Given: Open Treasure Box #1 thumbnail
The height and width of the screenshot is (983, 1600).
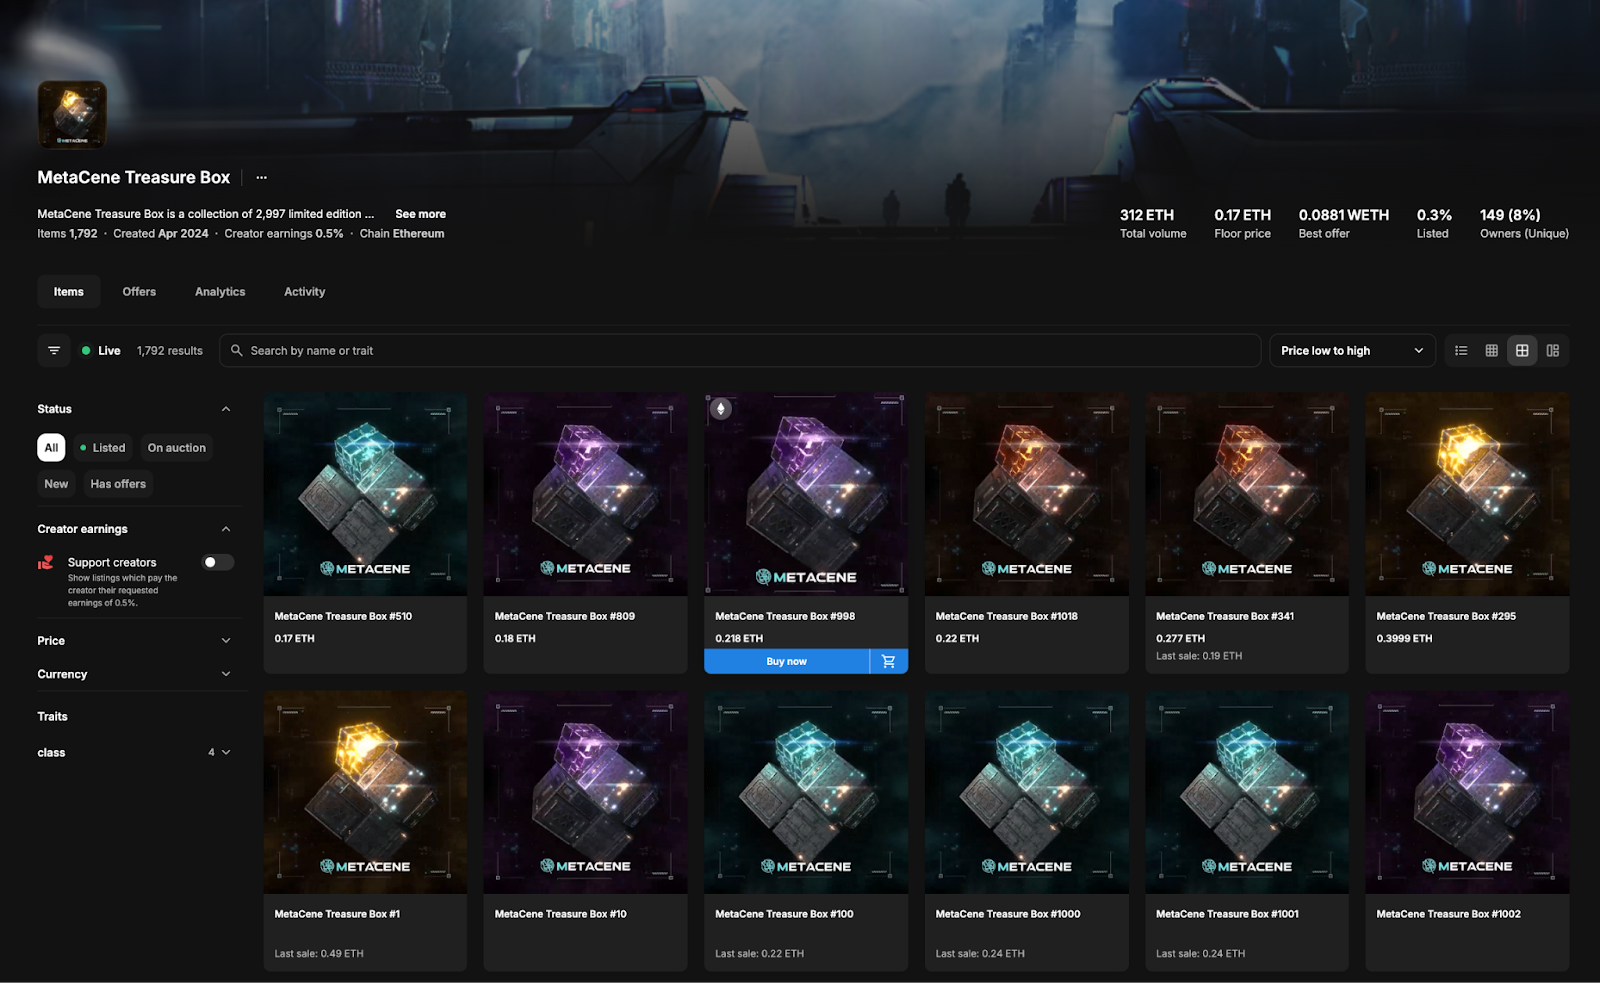Looking at the screenshot, I should (365, 792).
